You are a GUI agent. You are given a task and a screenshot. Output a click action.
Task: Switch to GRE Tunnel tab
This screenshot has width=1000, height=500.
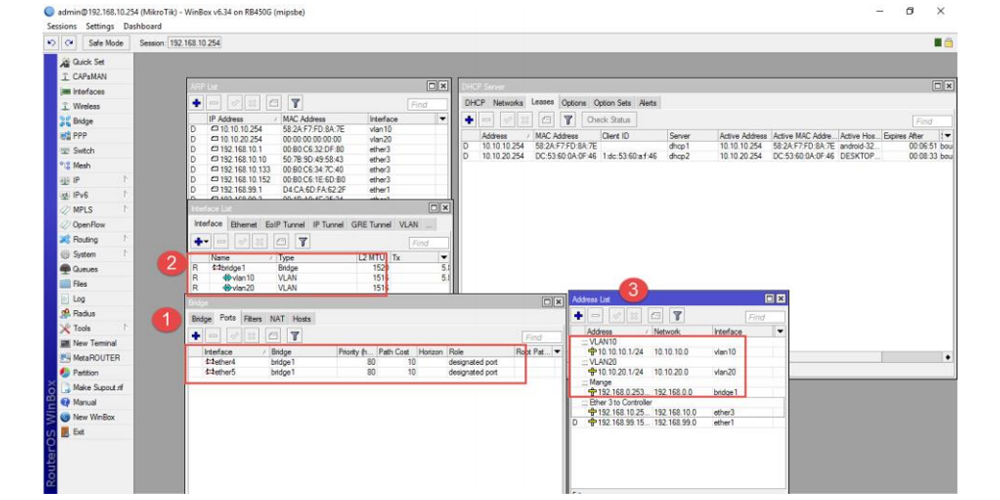click(371, 224)
